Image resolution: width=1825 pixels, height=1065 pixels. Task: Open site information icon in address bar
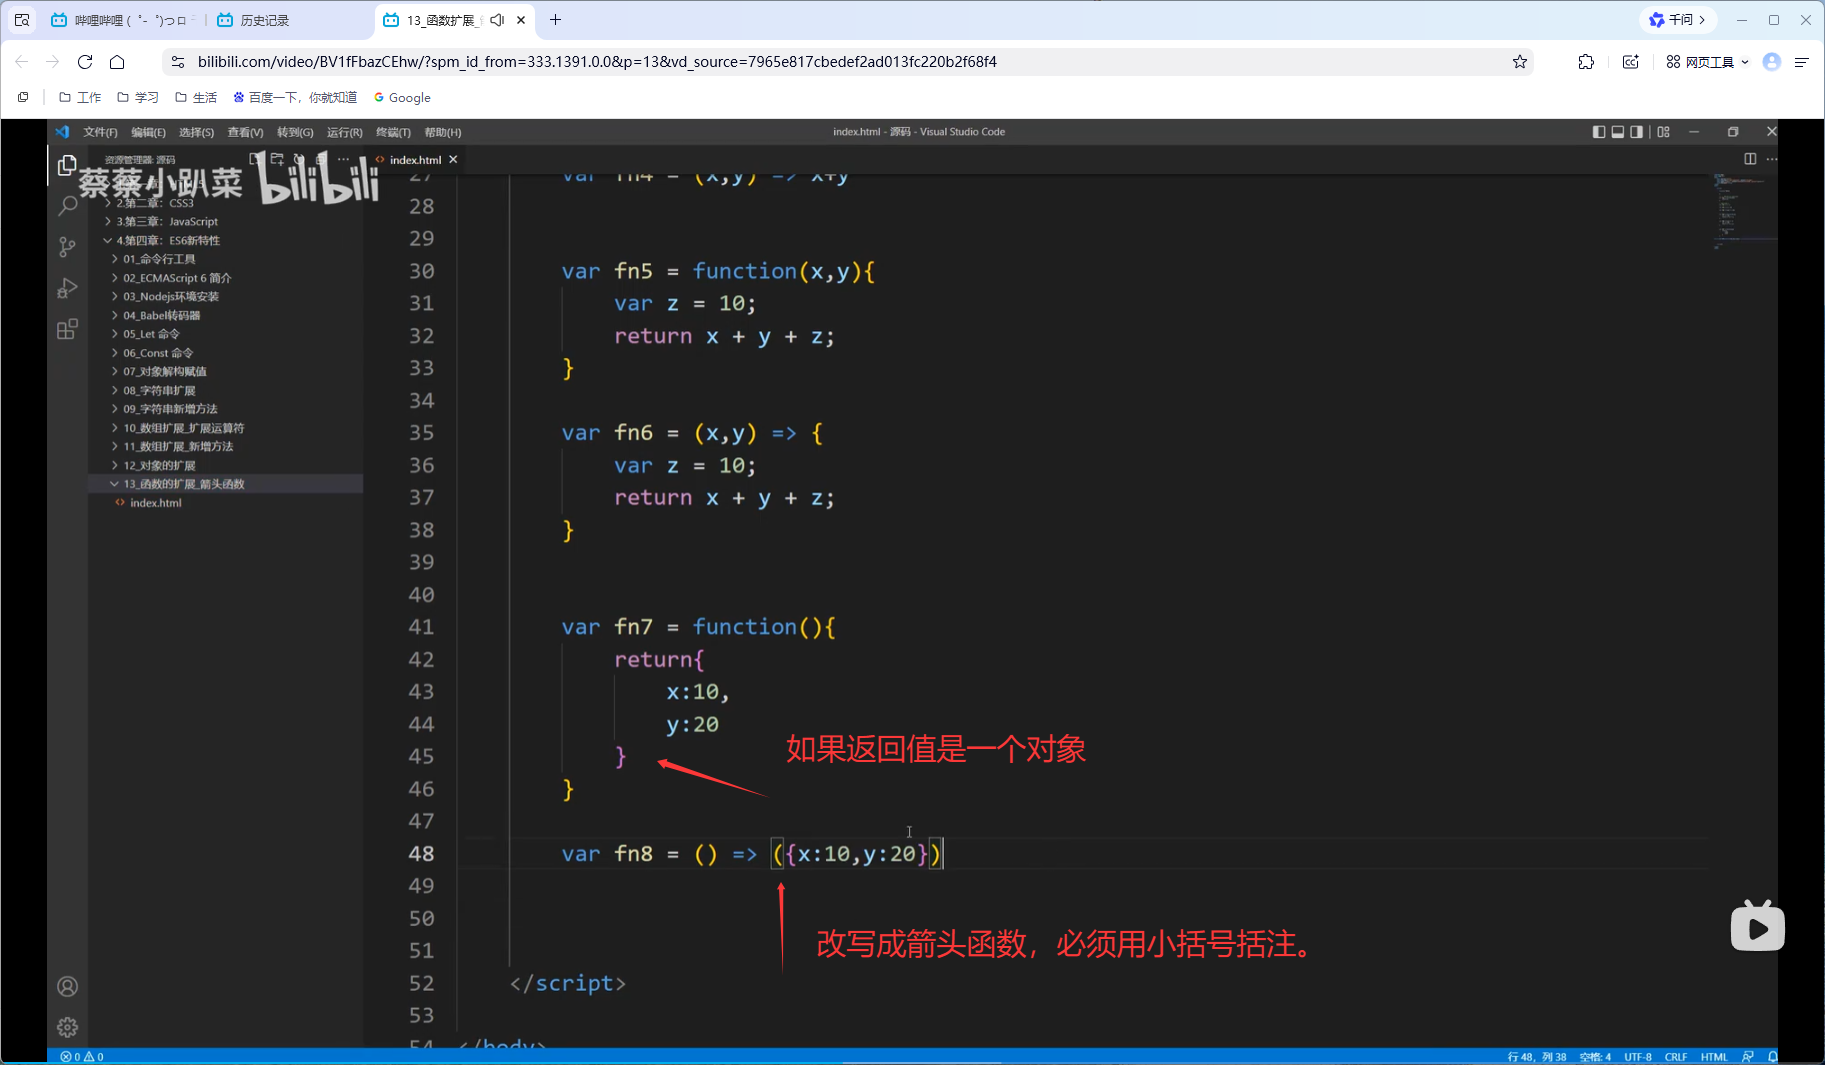[x=178, y=62]
